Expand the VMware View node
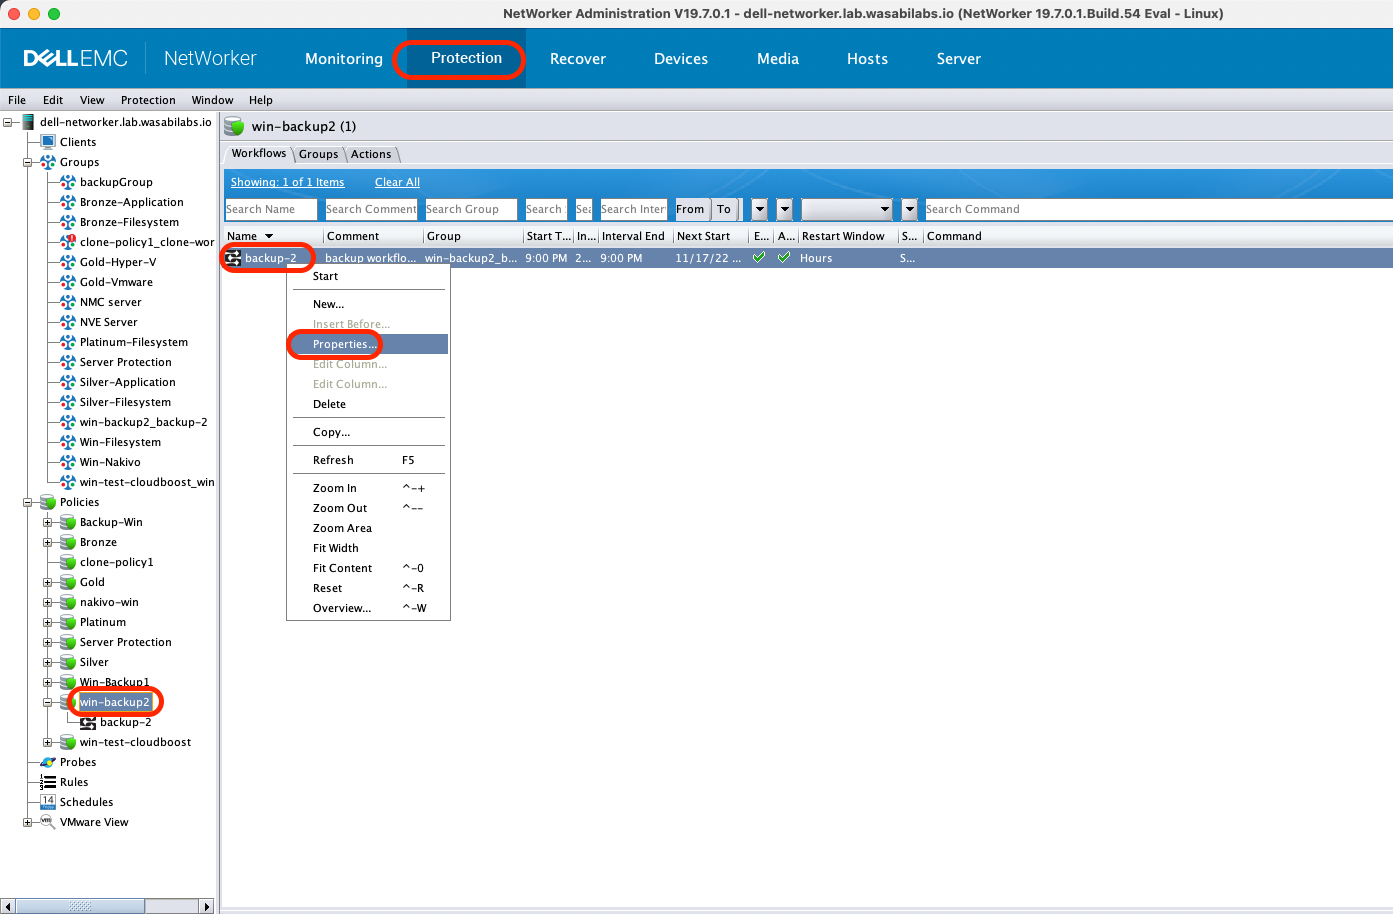Screen dimensions: 1393x914 28,823
